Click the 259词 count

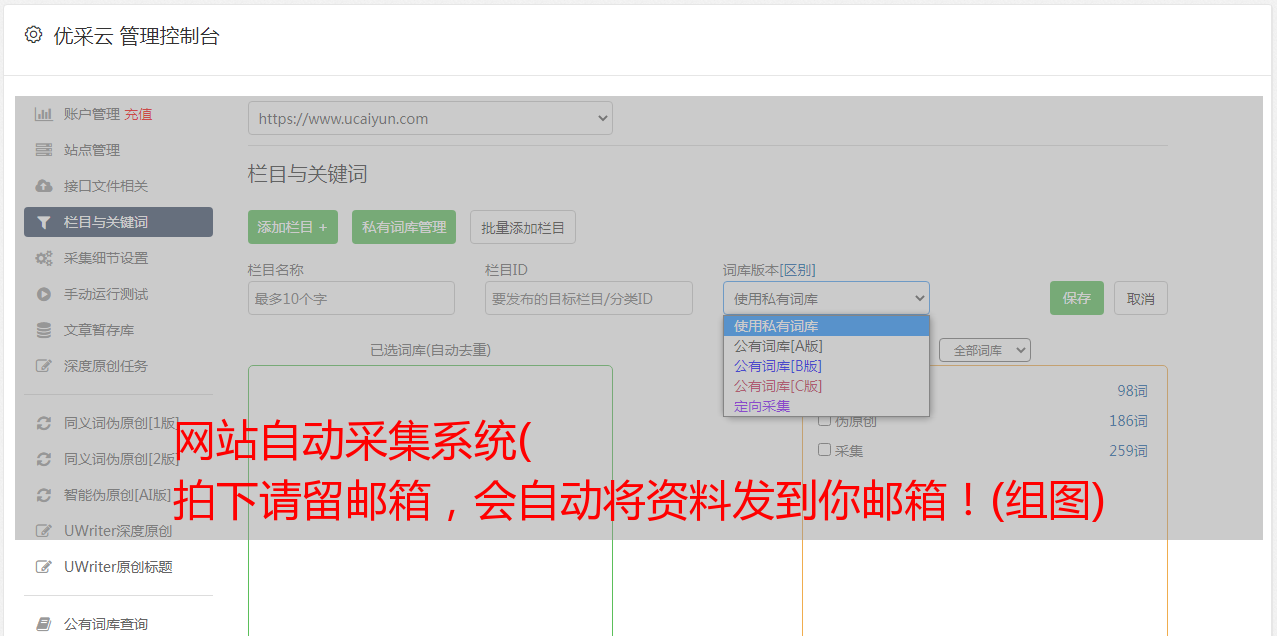1128,451
